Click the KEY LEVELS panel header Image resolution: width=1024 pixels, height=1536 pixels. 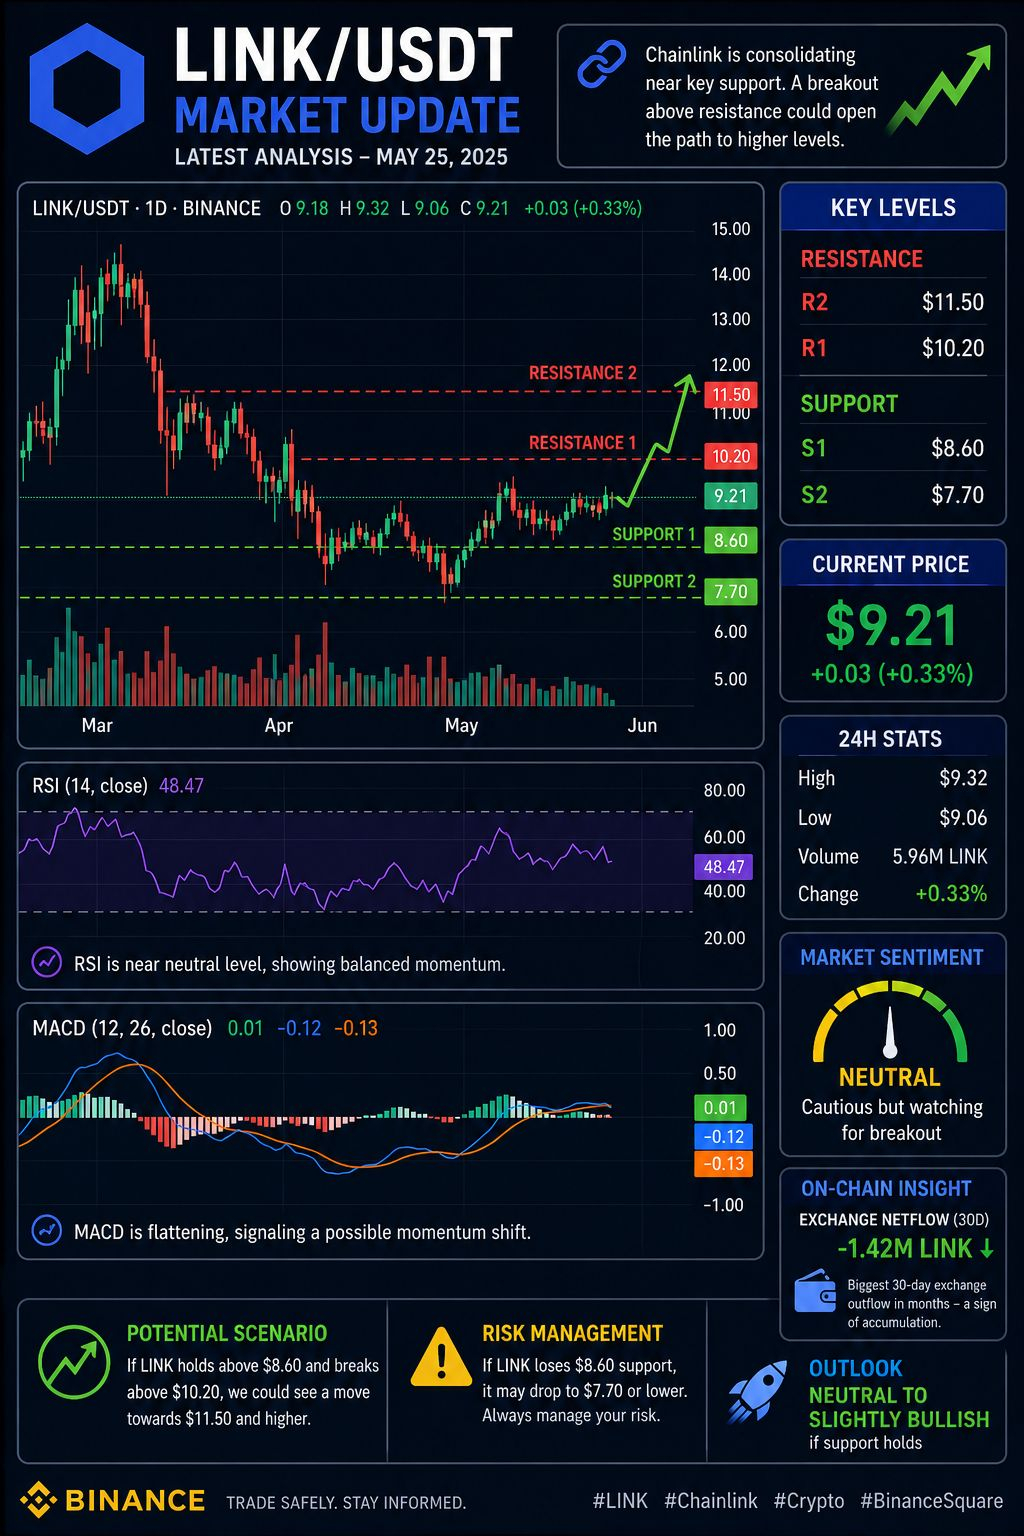[x=893, y=208]
